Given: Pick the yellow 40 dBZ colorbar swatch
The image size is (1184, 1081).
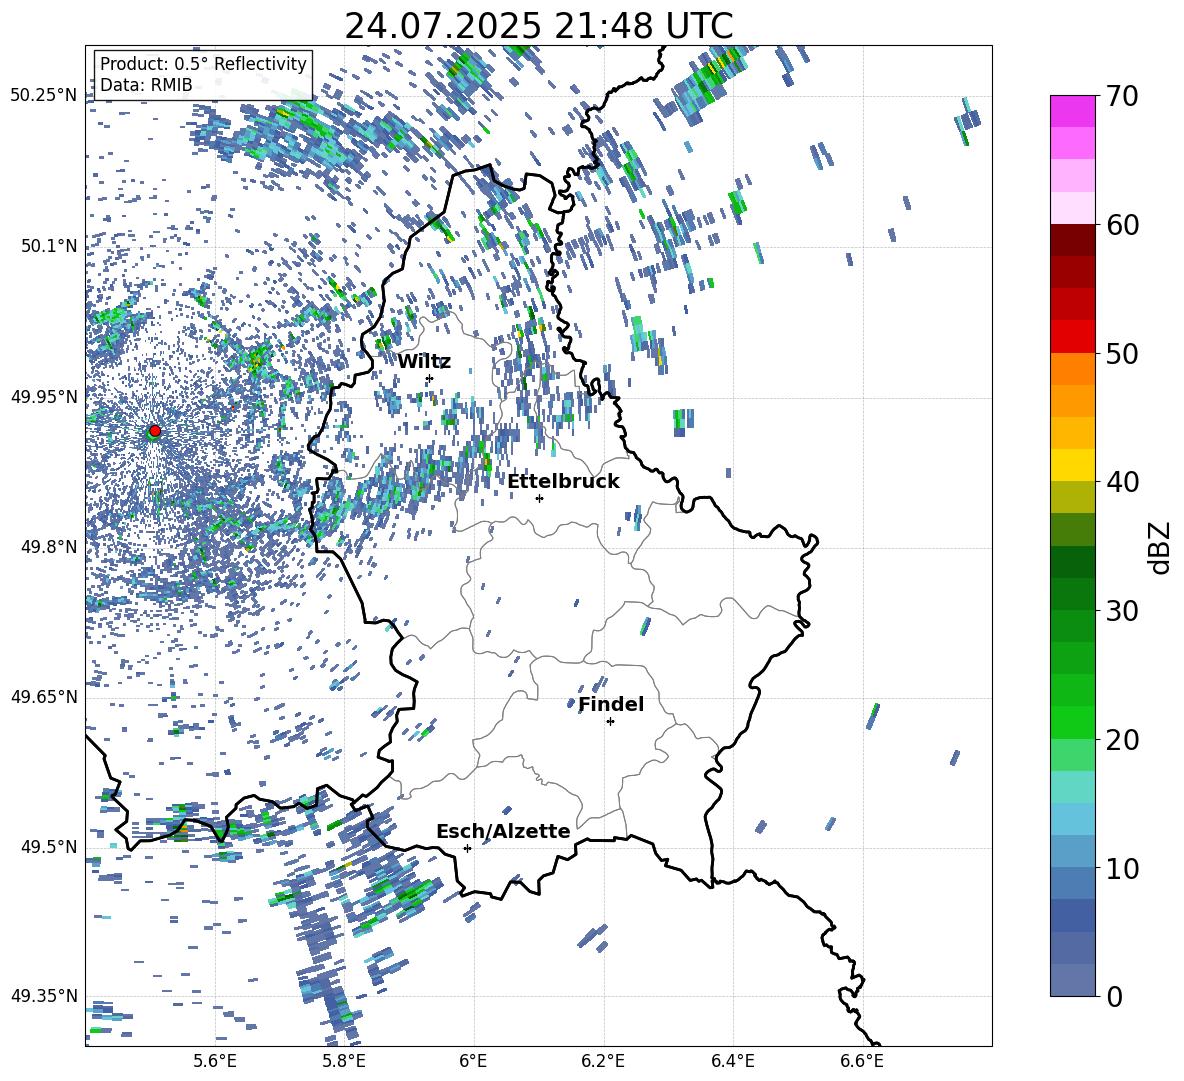Looking at the screenshot, I should click(1072, 465).
